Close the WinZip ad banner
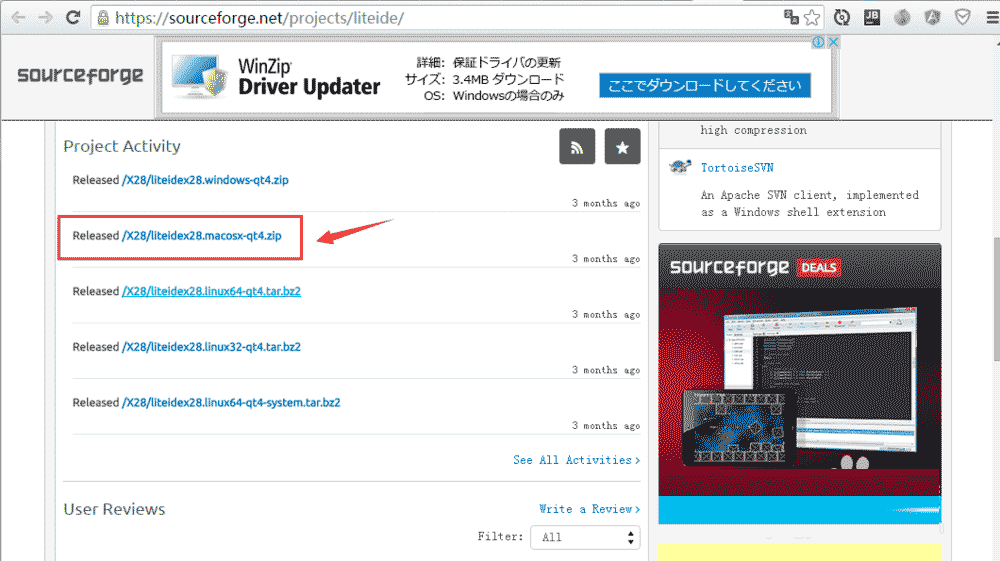This screenshot has width=1000, height=561. click(x=833, y=42)
